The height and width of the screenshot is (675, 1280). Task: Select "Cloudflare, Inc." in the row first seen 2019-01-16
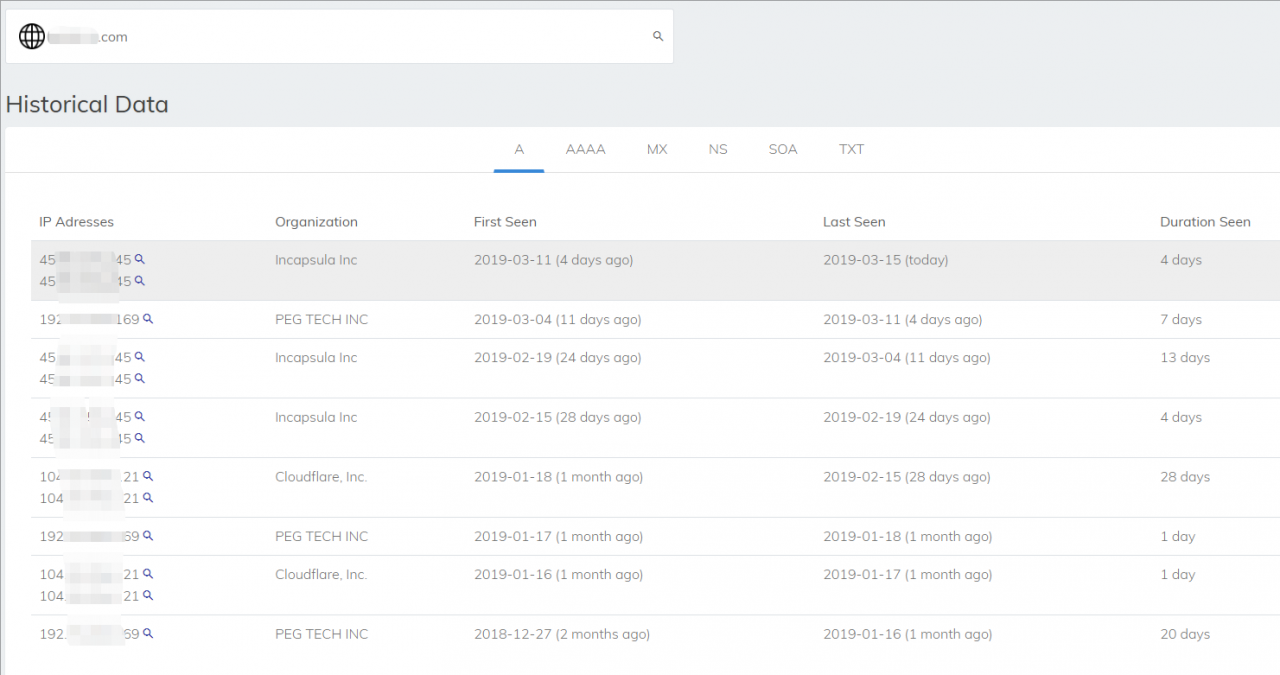point(321,575)
